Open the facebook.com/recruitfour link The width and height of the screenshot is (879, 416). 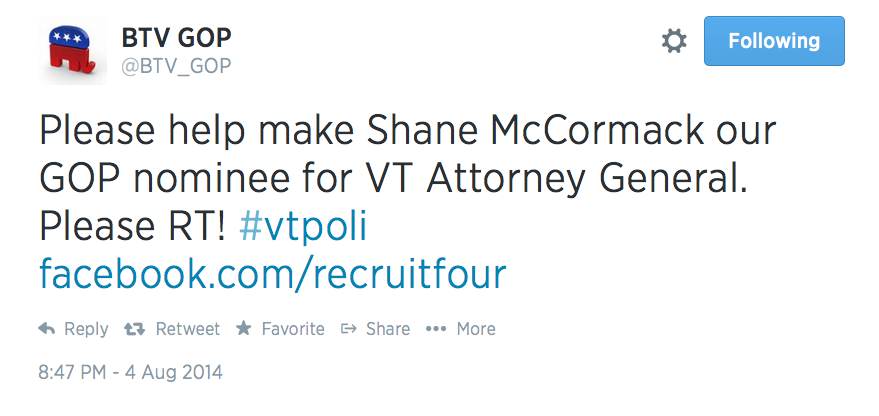pyautogui.click(x=273, y=273)
